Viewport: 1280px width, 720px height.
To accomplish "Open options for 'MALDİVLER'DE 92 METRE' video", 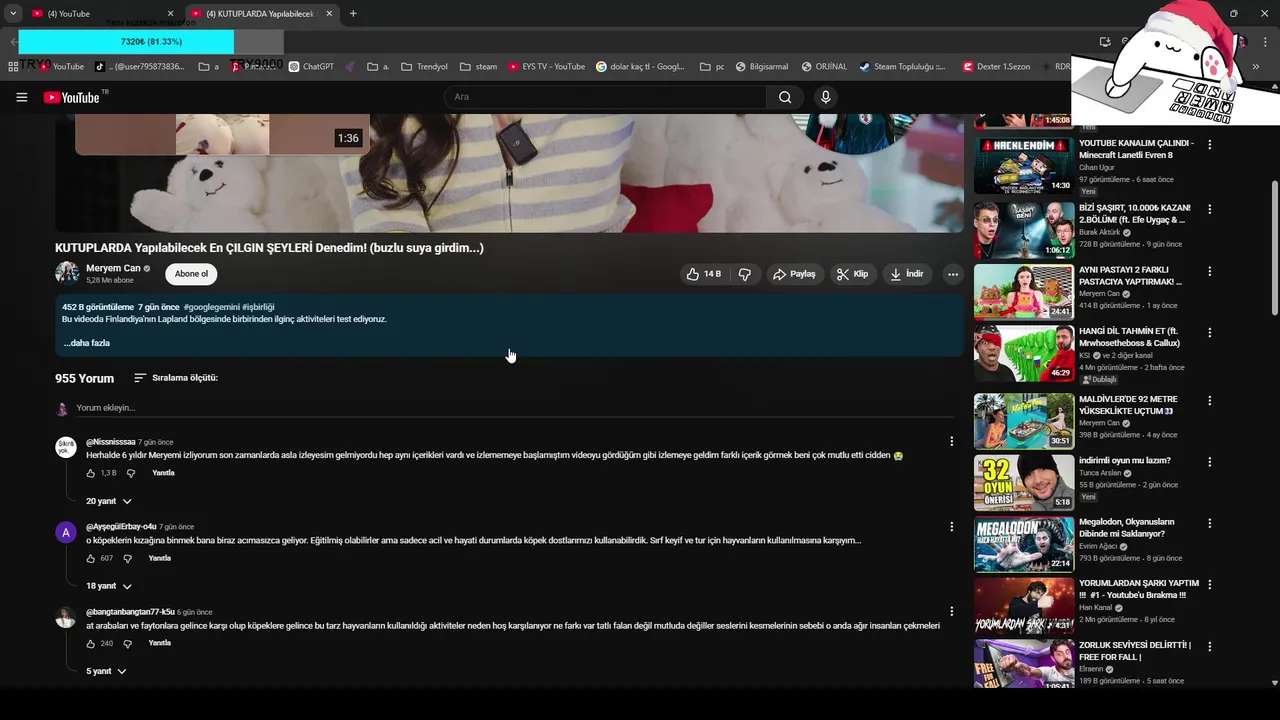I will [1209, 400].
